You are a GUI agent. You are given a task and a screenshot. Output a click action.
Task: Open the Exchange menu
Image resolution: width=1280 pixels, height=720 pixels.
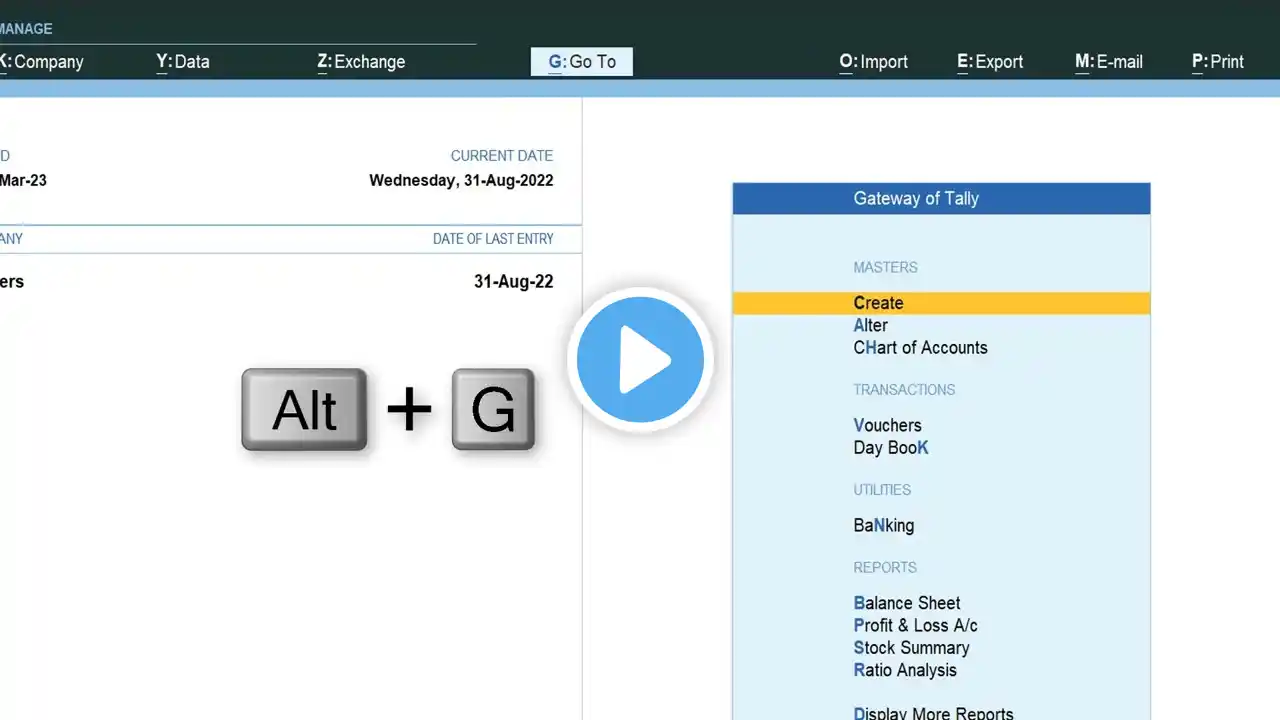[x=361, y=62]
